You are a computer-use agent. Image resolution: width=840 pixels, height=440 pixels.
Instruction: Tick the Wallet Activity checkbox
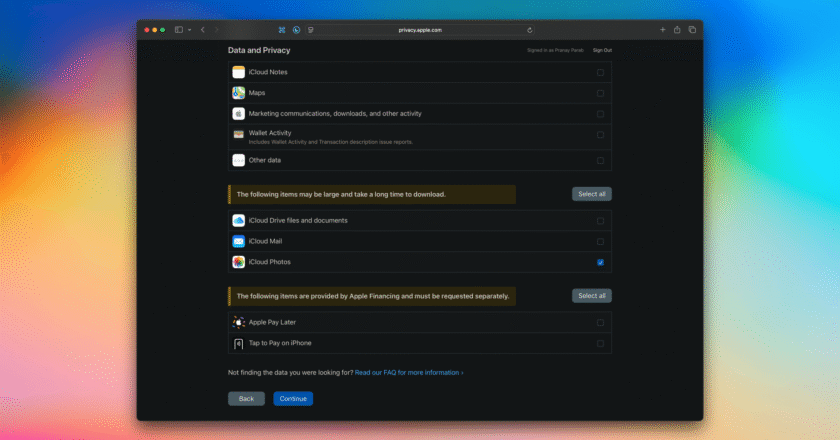pos(600,135)
